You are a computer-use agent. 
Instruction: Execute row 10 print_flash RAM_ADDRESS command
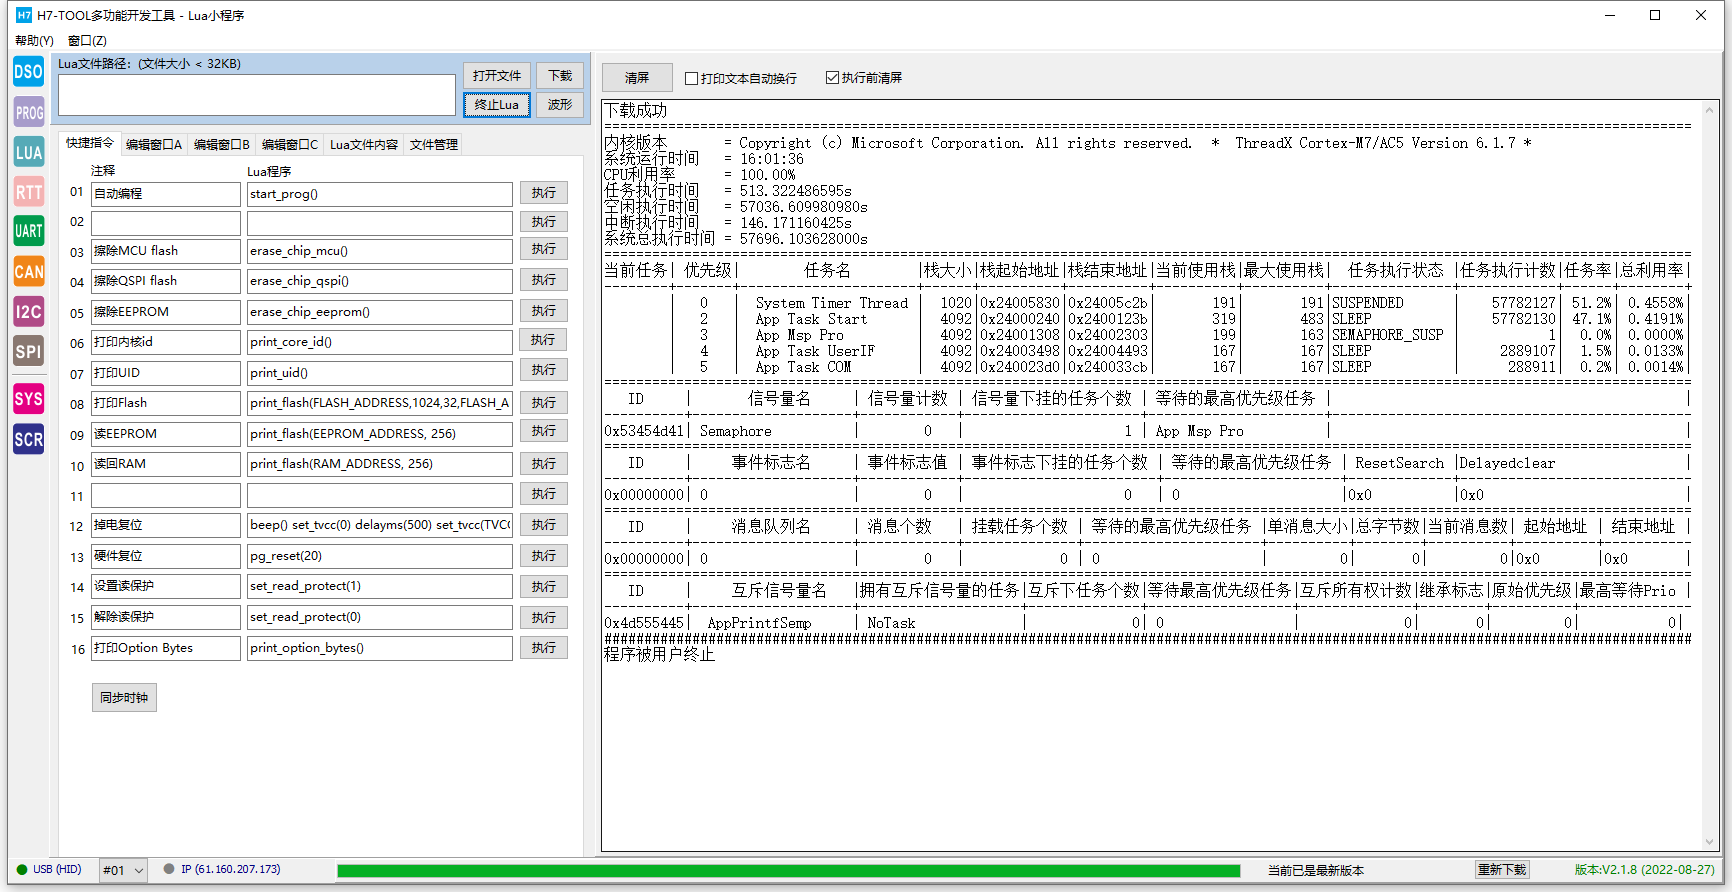click(x=544, y=463)
